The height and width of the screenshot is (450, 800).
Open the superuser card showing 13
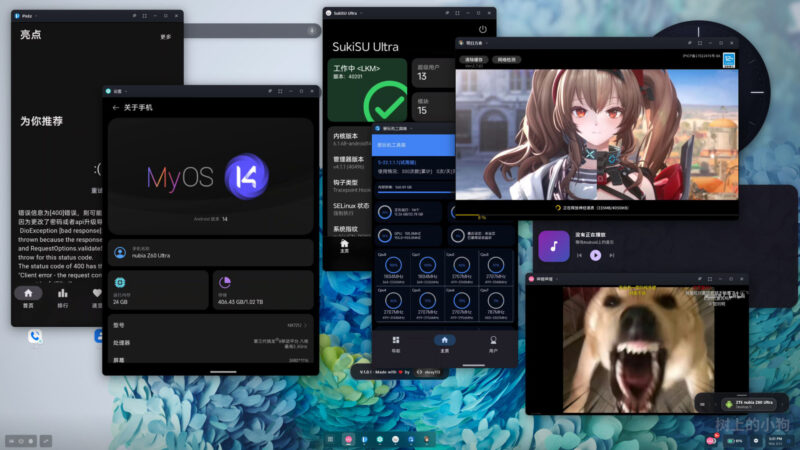click(434, 72)
